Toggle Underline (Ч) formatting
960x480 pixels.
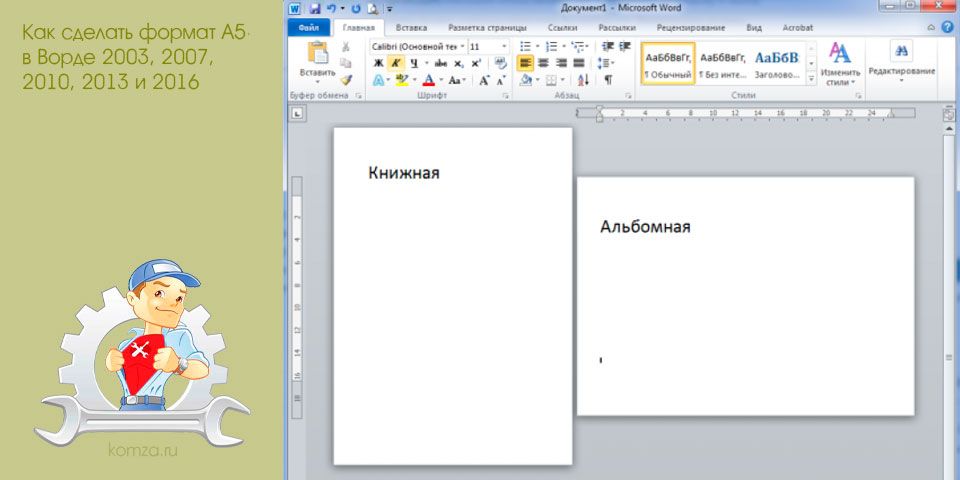[x=413, y=63]
